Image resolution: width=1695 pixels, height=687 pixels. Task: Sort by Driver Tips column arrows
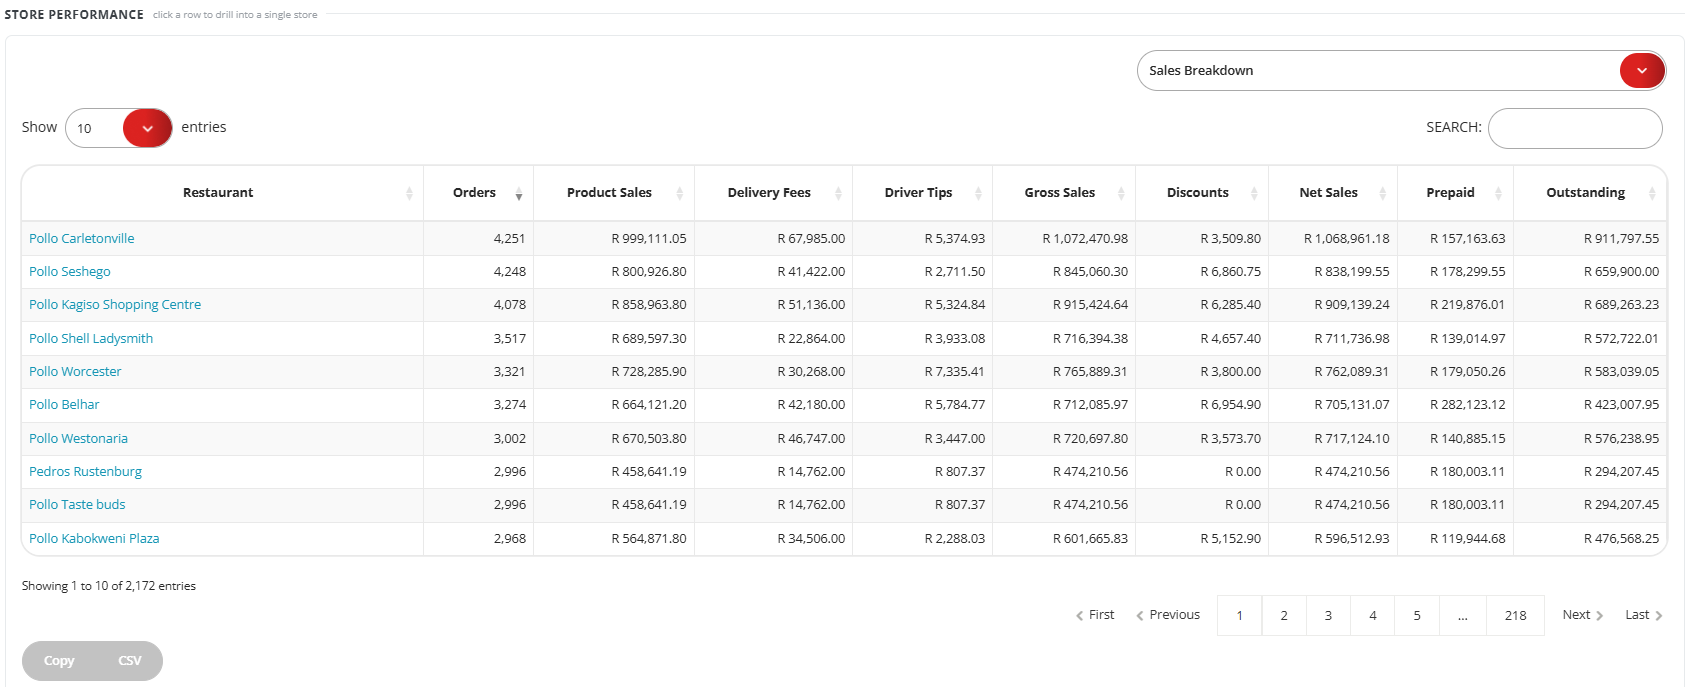pyautogui.click(x=978, y=194)
